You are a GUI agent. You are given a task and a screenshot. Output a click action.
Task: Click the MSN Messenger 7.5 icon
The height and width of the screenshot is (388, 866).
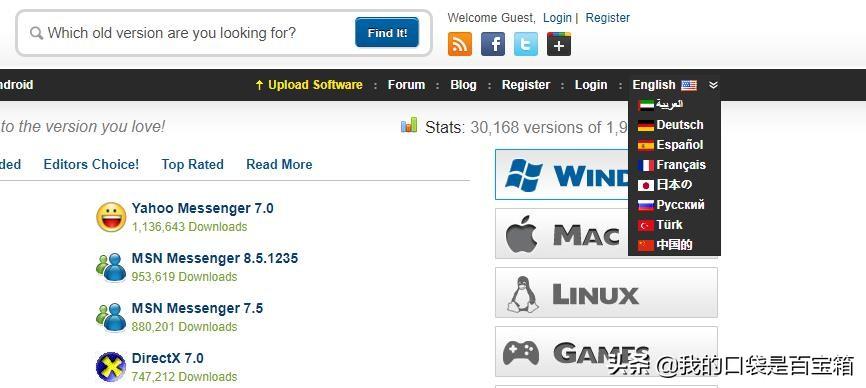[x=111, y=317]
